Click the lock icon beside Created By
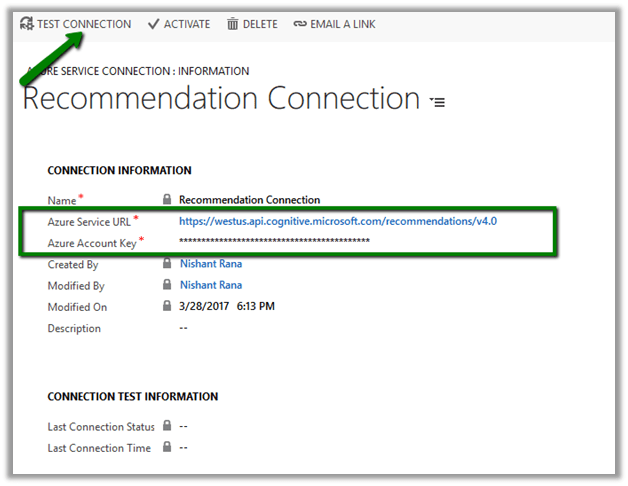 [167, 264]
